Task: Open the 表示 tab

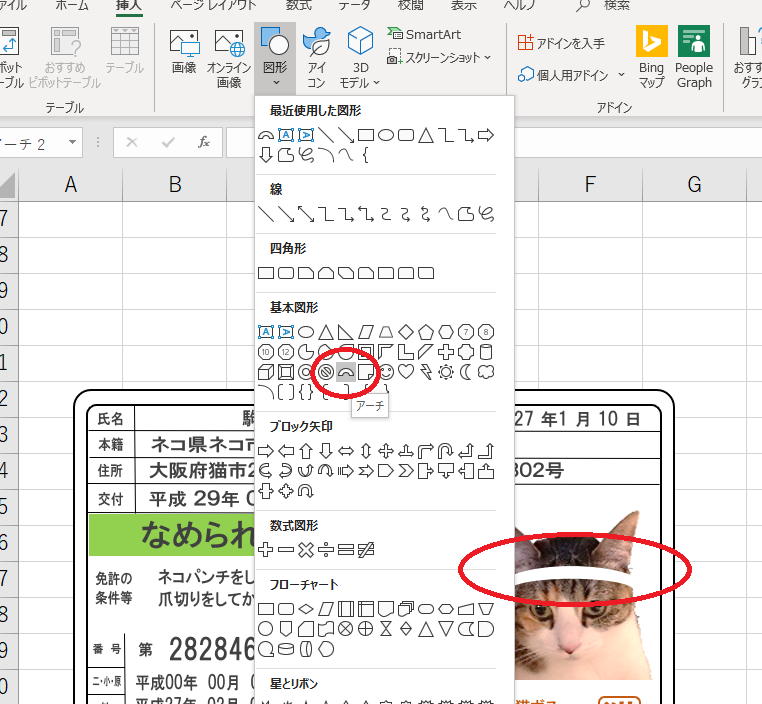Action: [x=464, y=6]
